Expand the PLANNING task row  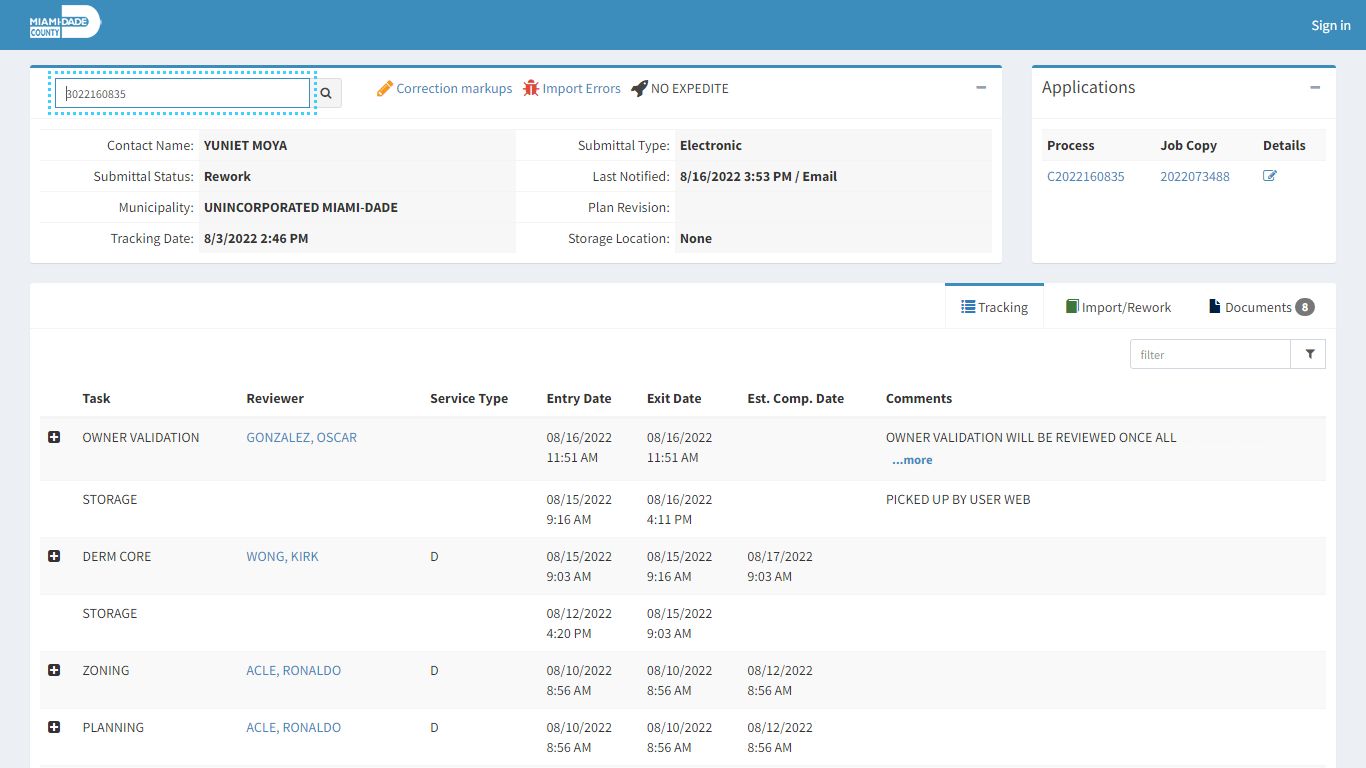pyautogui.click(x=54, y=727)
